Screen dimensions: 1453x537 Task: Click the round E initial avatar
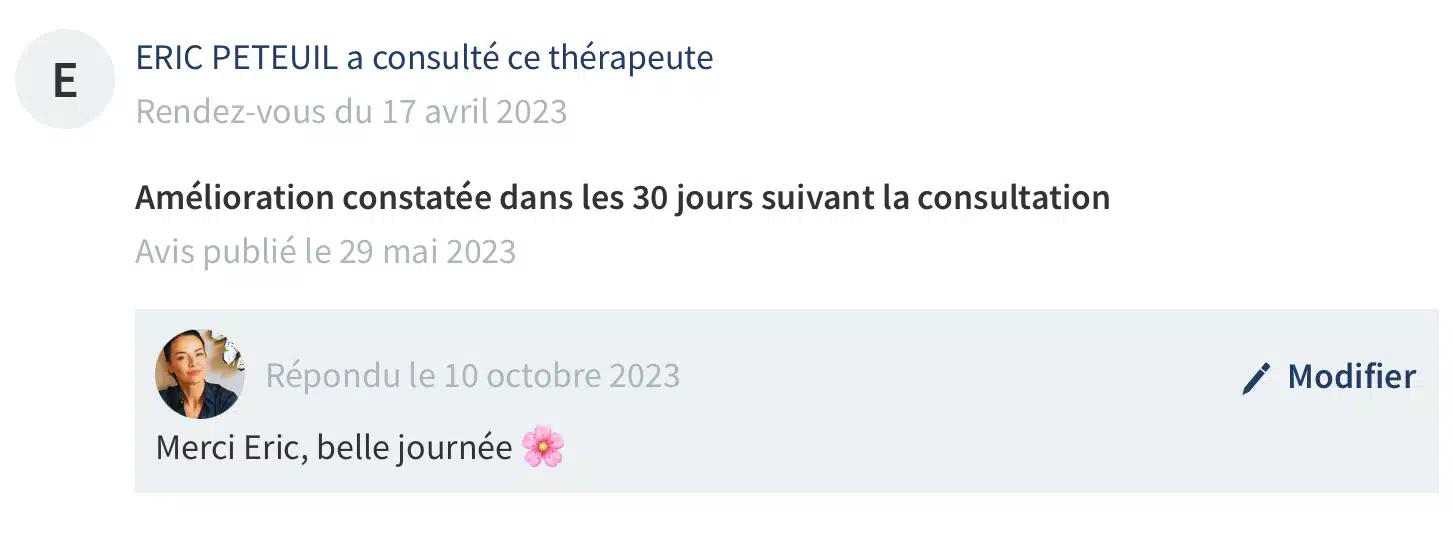pos(65,79)
